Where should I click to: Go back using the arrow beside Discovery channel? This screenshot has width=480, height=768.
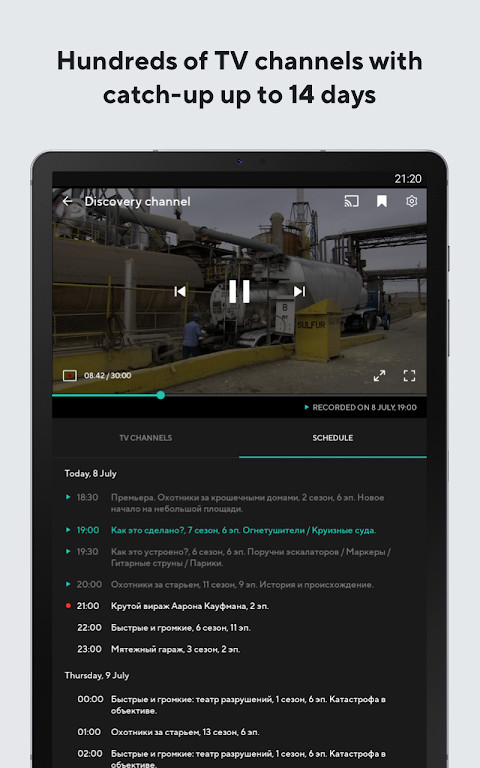[x=68, y=201]
